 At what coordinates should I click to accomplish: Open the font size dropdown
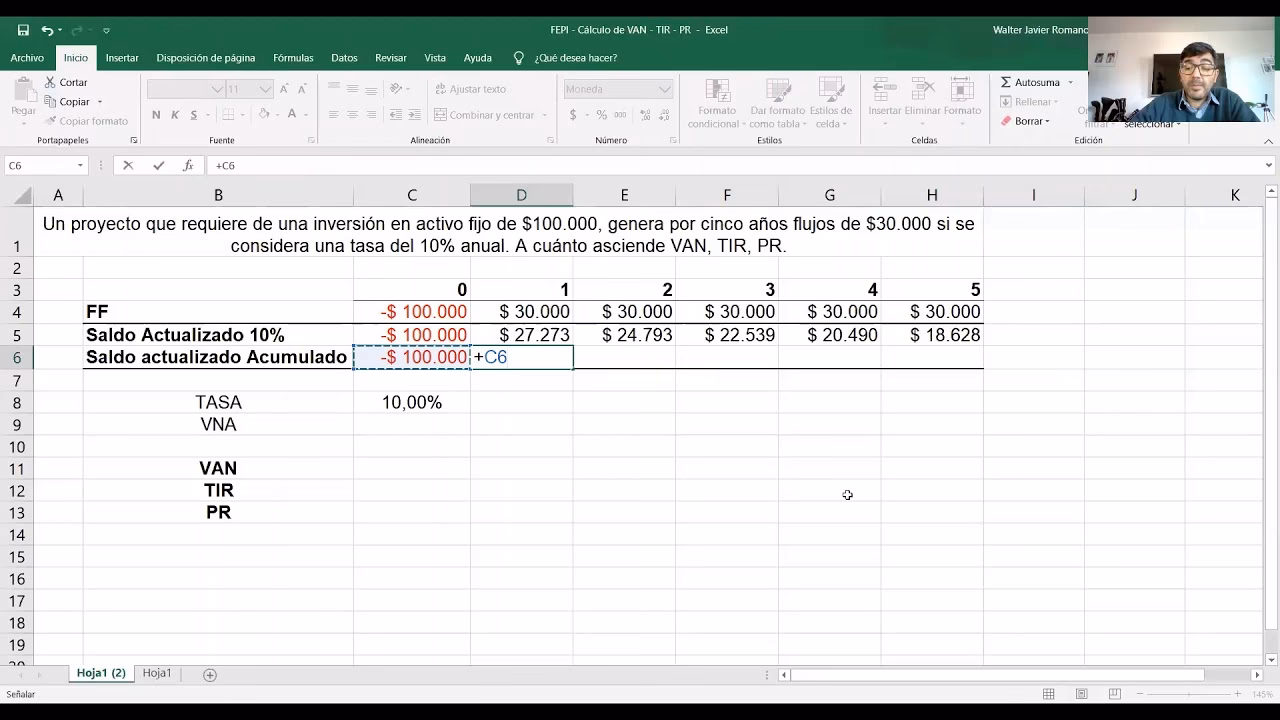pos(263,88)
